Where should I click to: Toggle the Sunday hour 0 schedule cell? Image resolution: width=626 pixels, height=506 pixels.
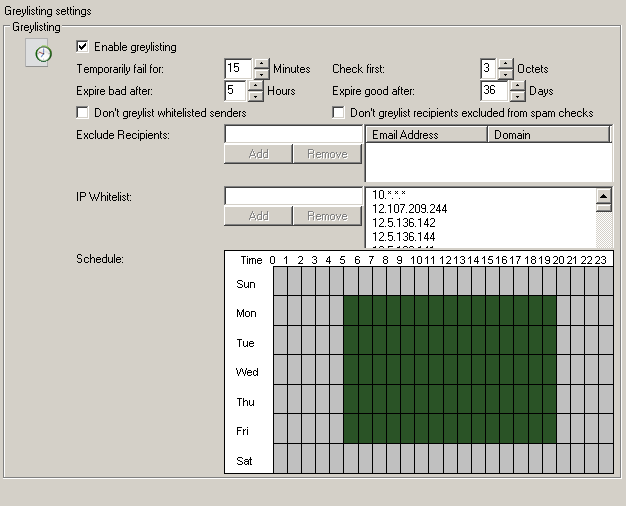tap(280, 284)
